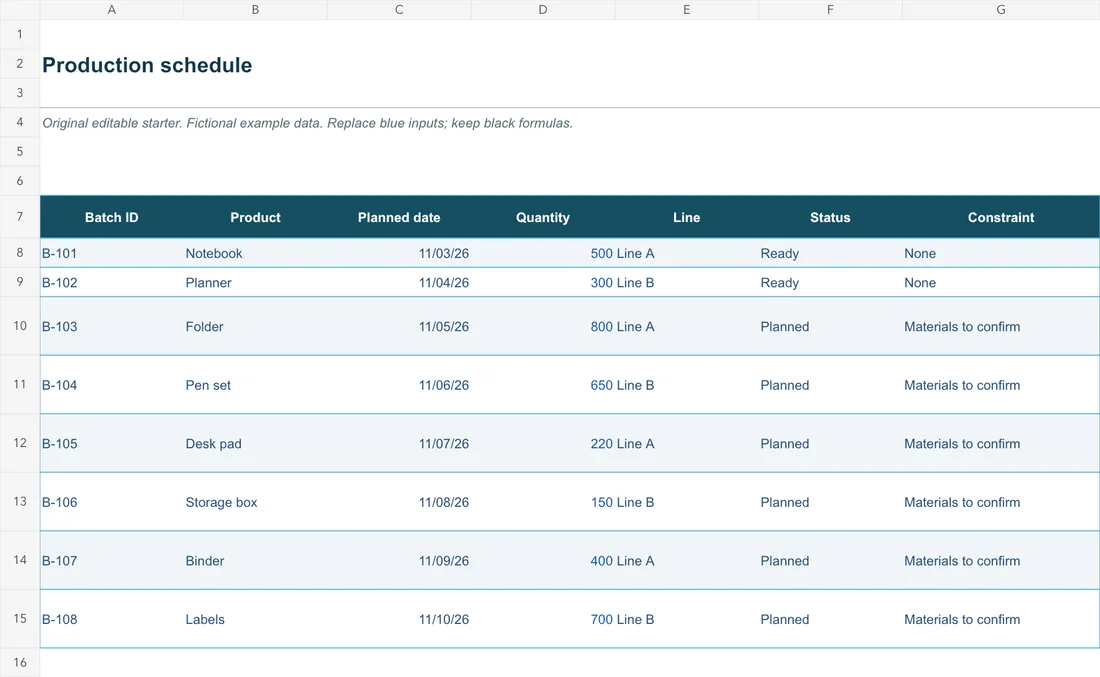Click the Production schedule title cell
Screen dimensions: 1100x677
click(x=147, y=65)
